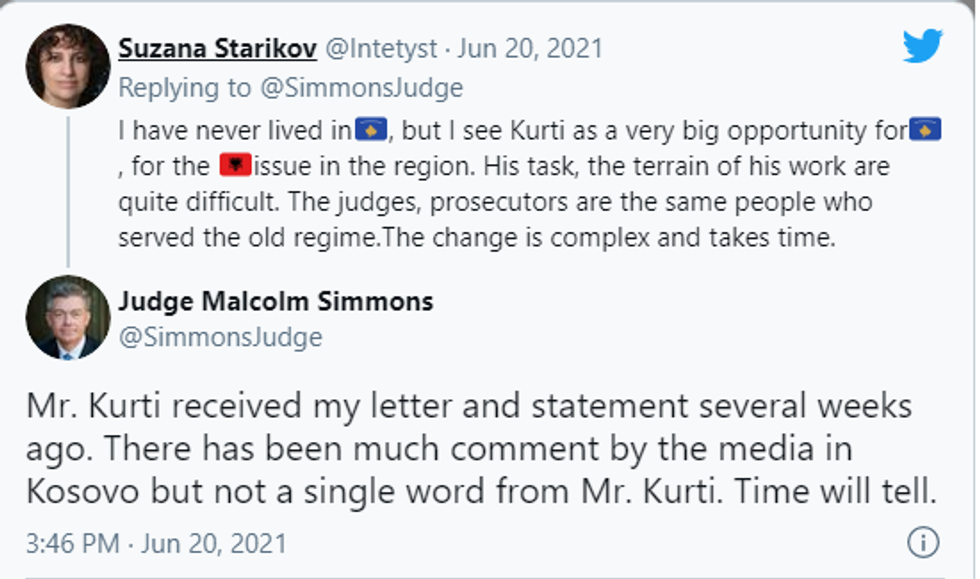Open the info circle icon
This screenshot has height=579, width=980.
pyautogui.click(x=921, y=542)
